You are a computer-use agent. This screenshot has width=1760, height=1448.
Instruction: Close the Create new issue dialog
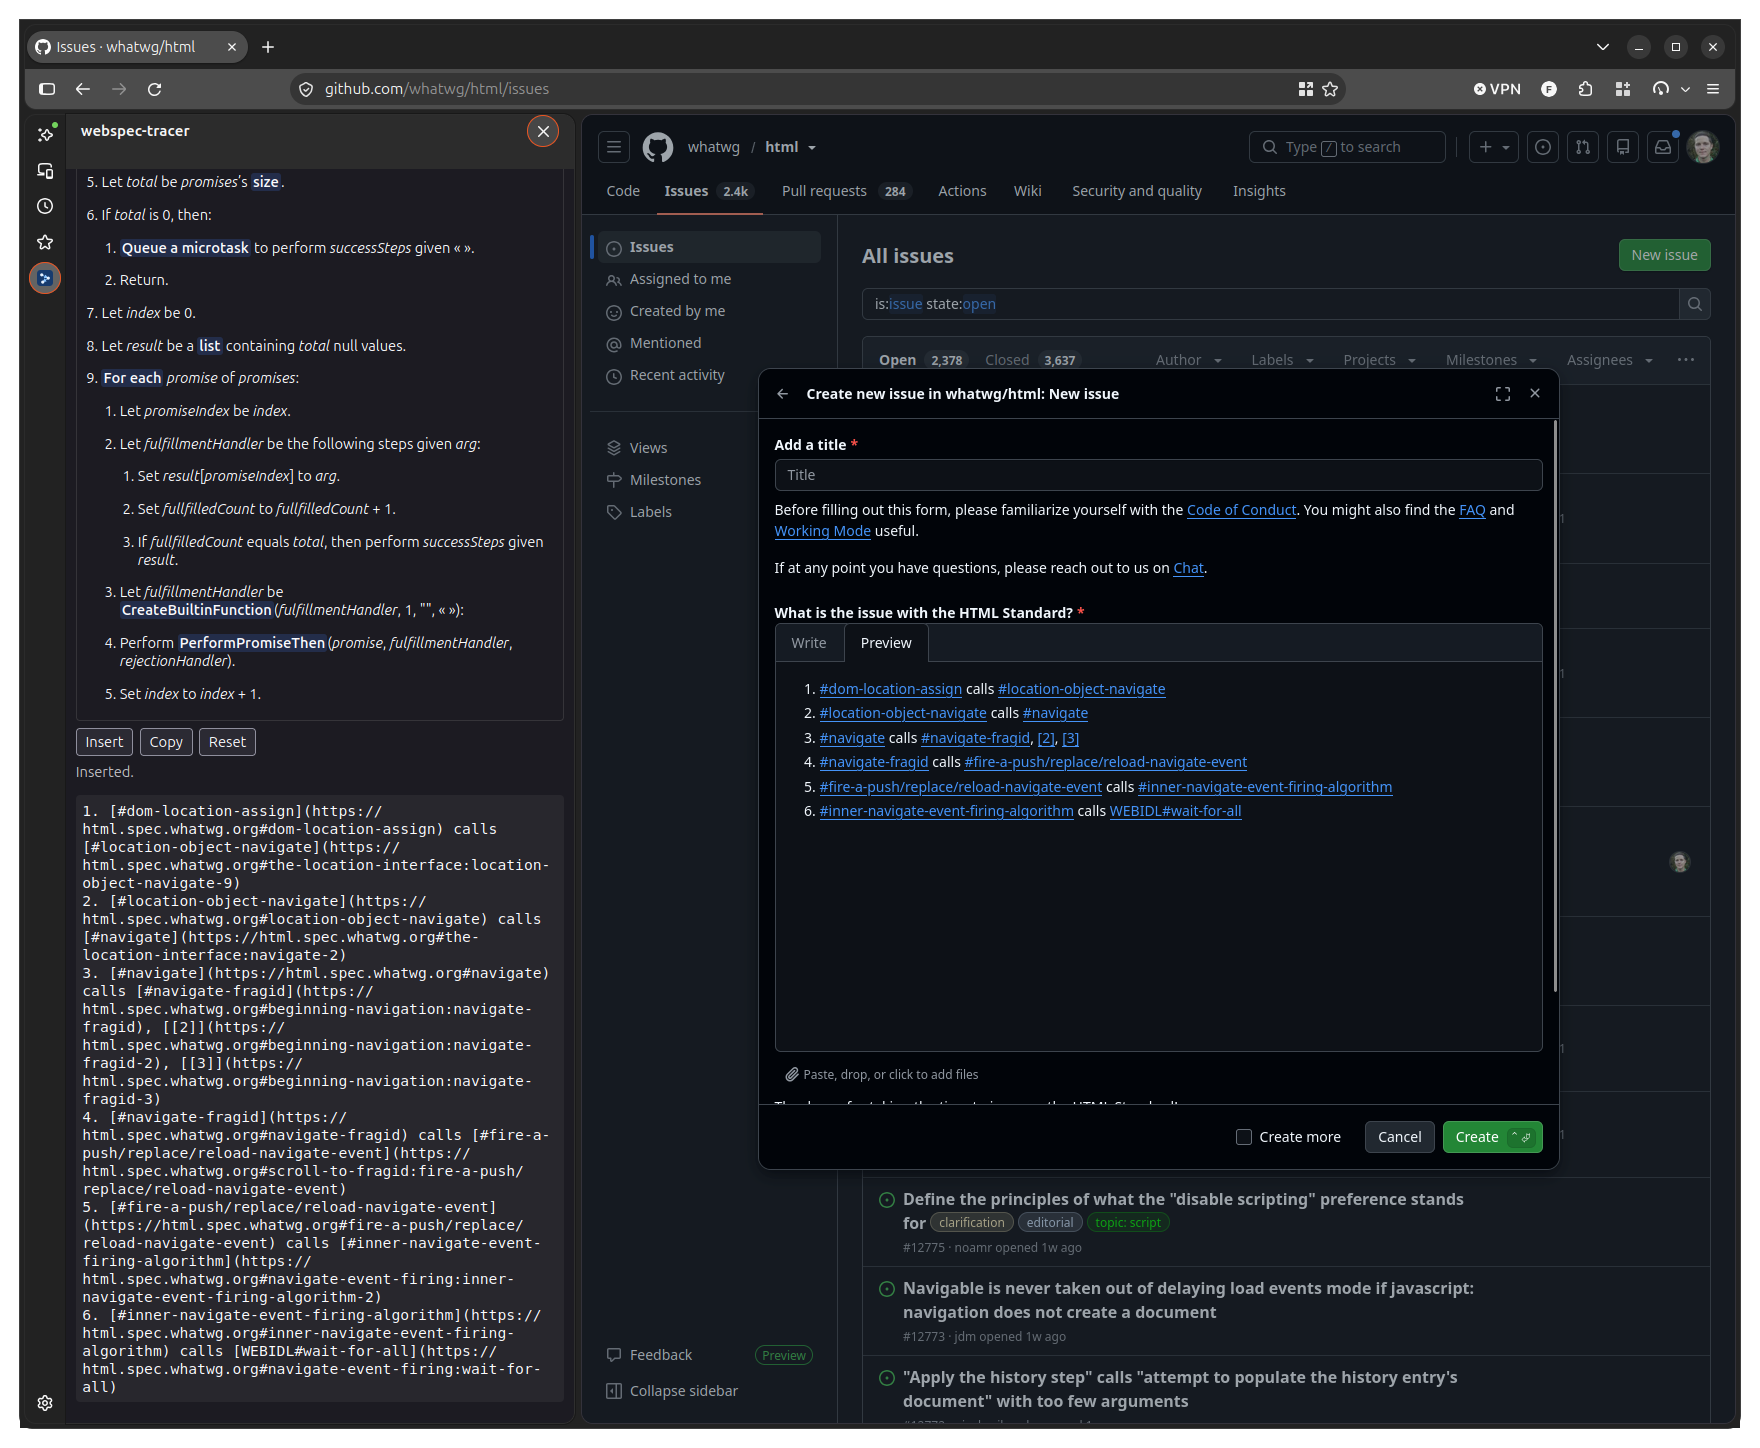1535,394
